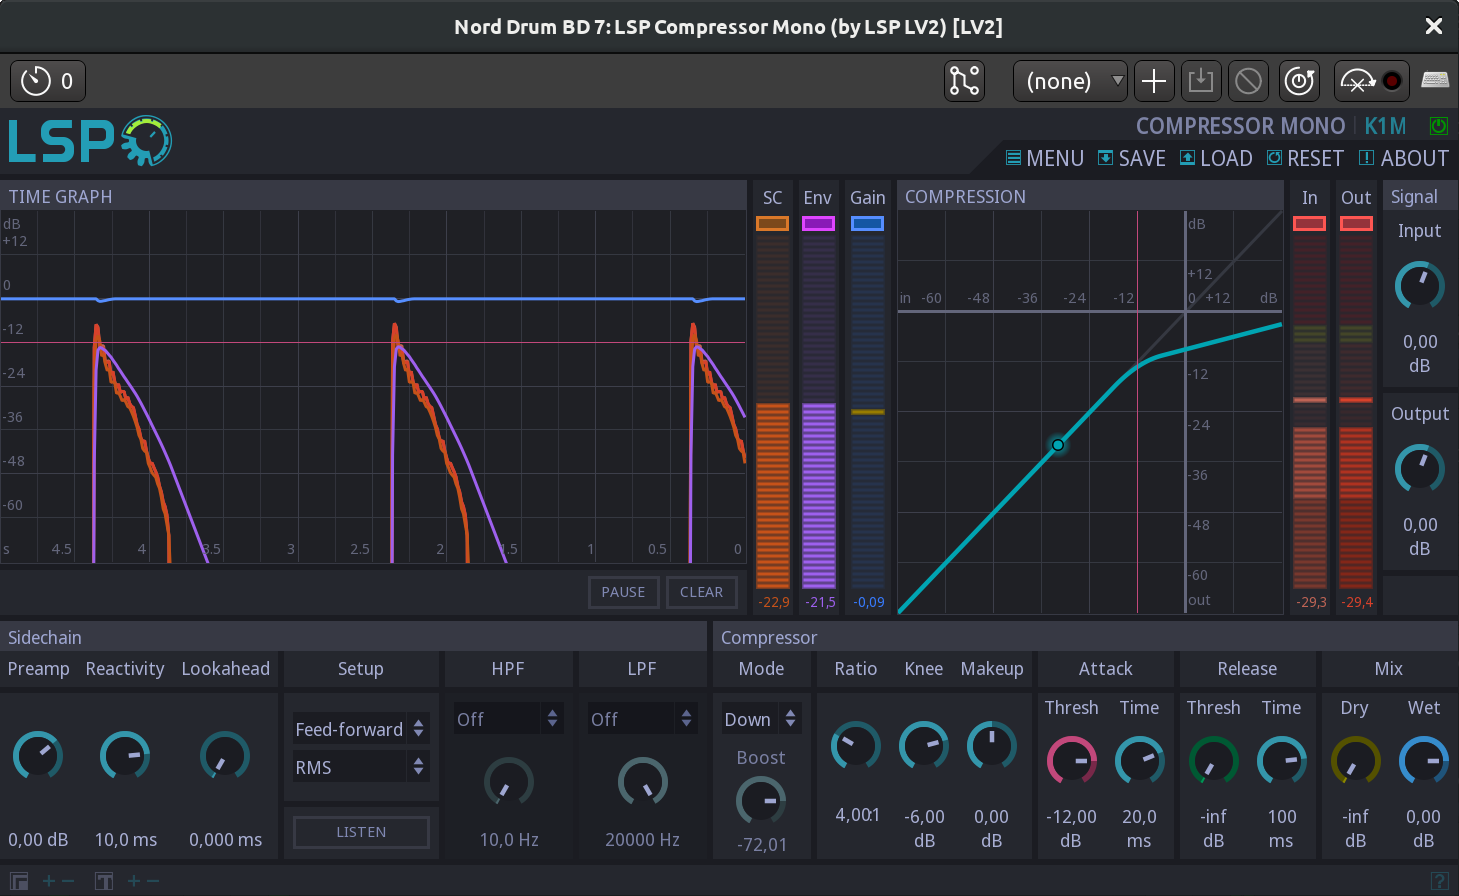
Task: Click the Lookahead knob
Action: [225, 756]
